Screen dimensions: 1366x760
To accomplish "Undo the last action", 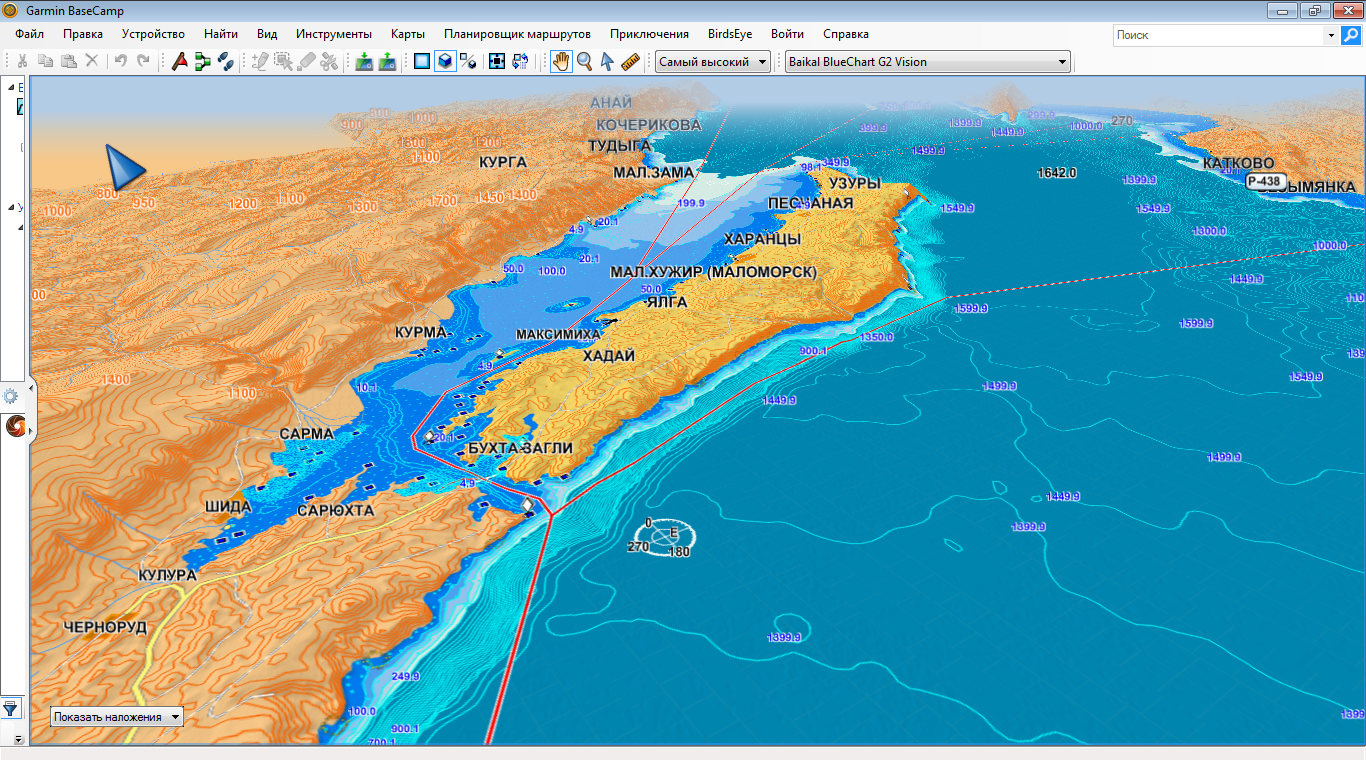I will [120, 61].
